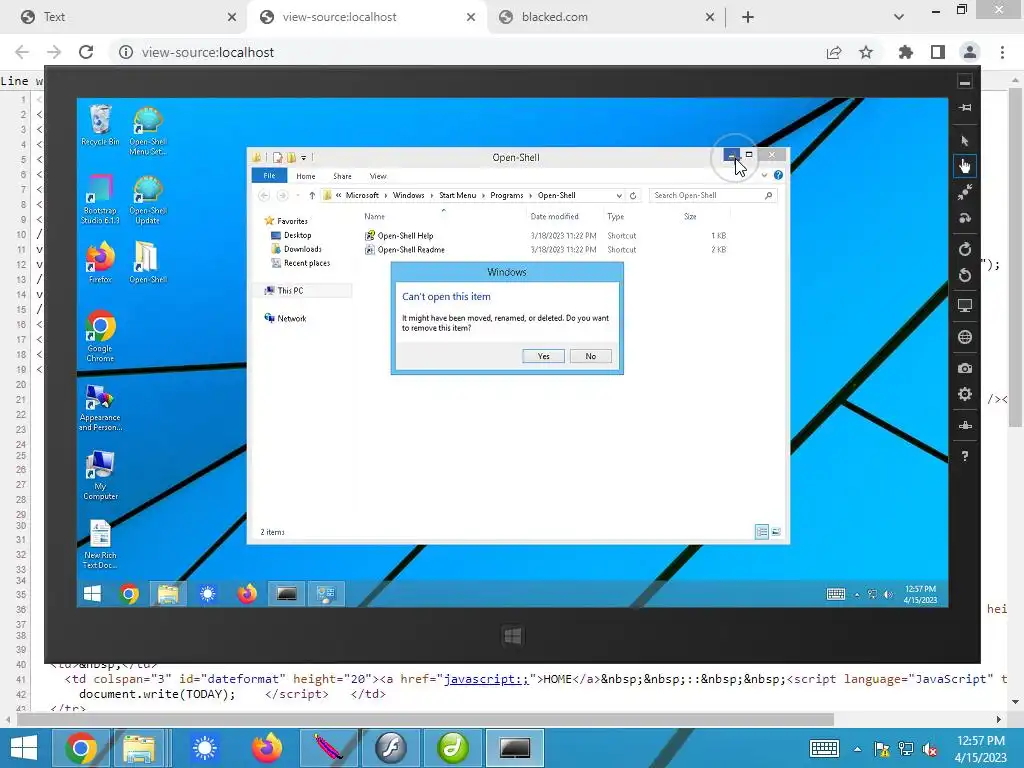Viewport: 1024px width, 768px height.
Task: Click No in Can't open this item dialog
Action: [x=590, y=356]
